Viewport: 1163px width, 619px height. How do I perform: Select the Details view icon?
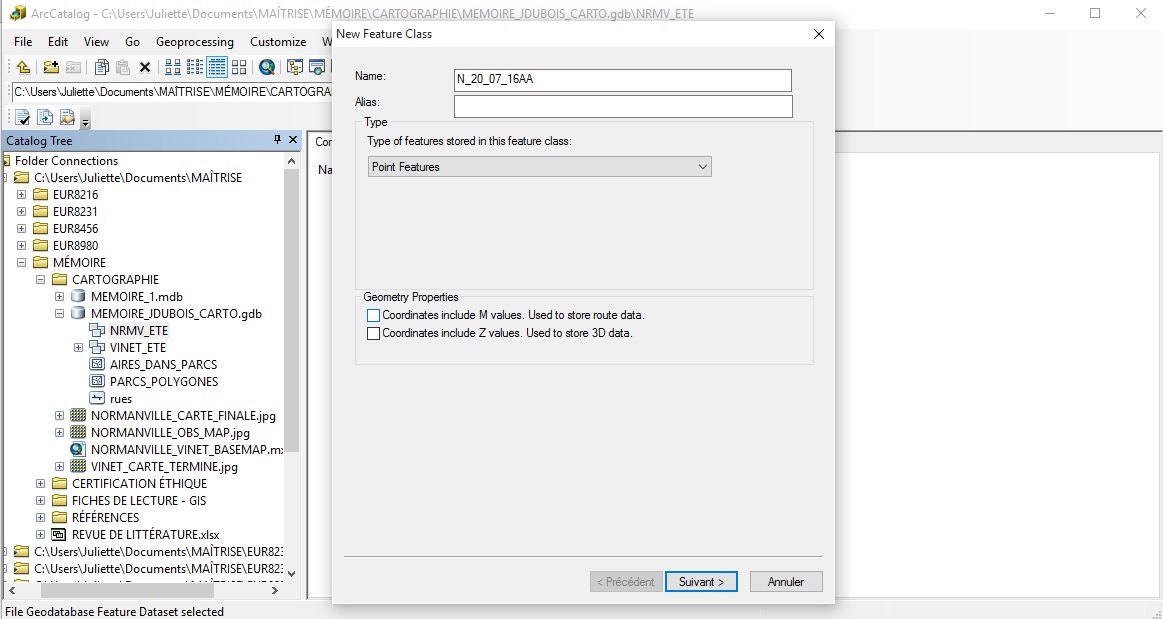(x=217, y=67)
